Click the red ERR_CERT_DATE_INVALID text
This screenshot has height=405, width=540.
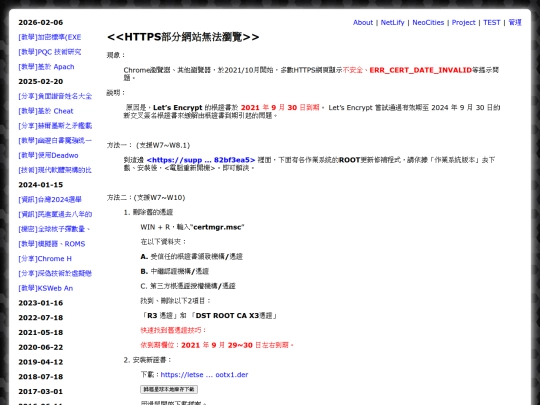click(x=420, y=70)
